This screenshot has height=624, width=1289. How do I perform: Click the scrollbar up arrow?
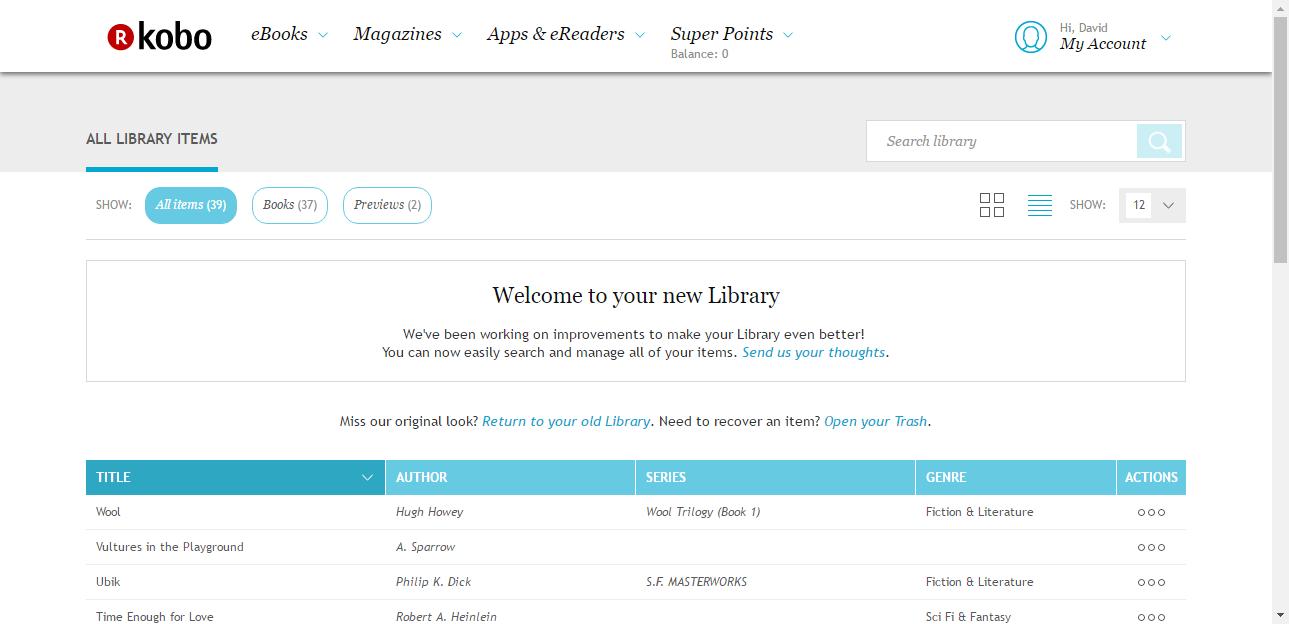(x=1280, y=8)
